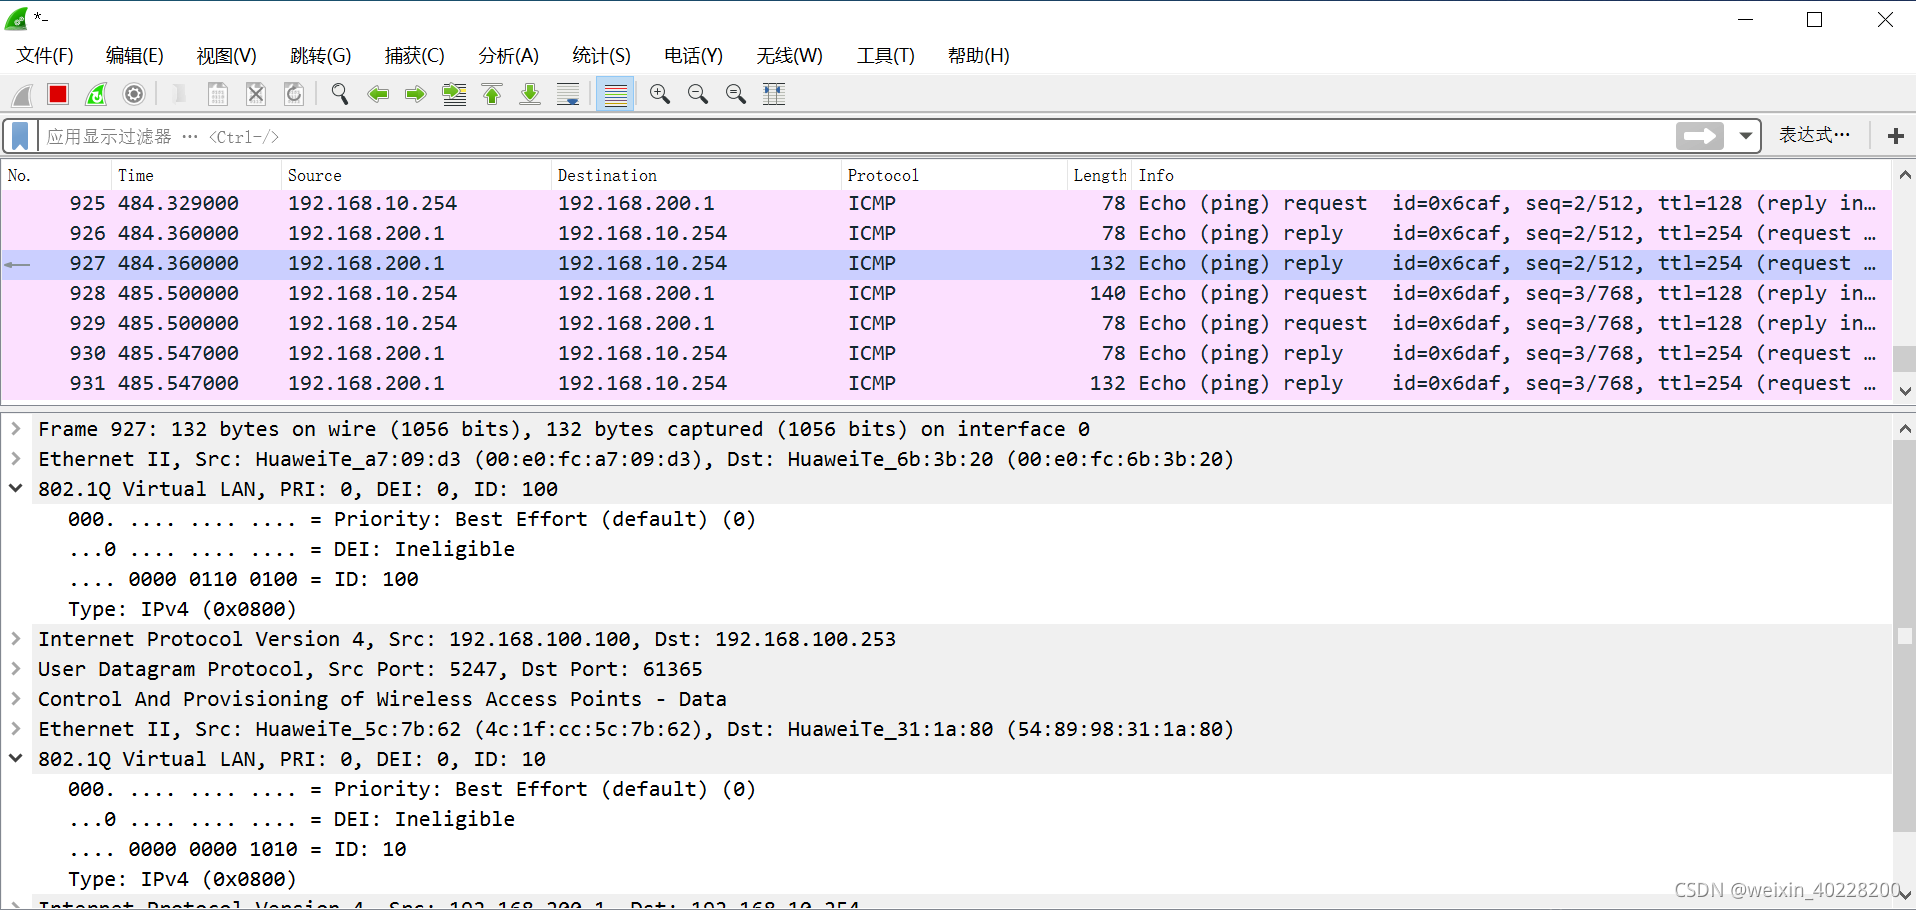This screenshot has height=910, width=1916.
Task: Sort by the No. column header
Action: 56,176
